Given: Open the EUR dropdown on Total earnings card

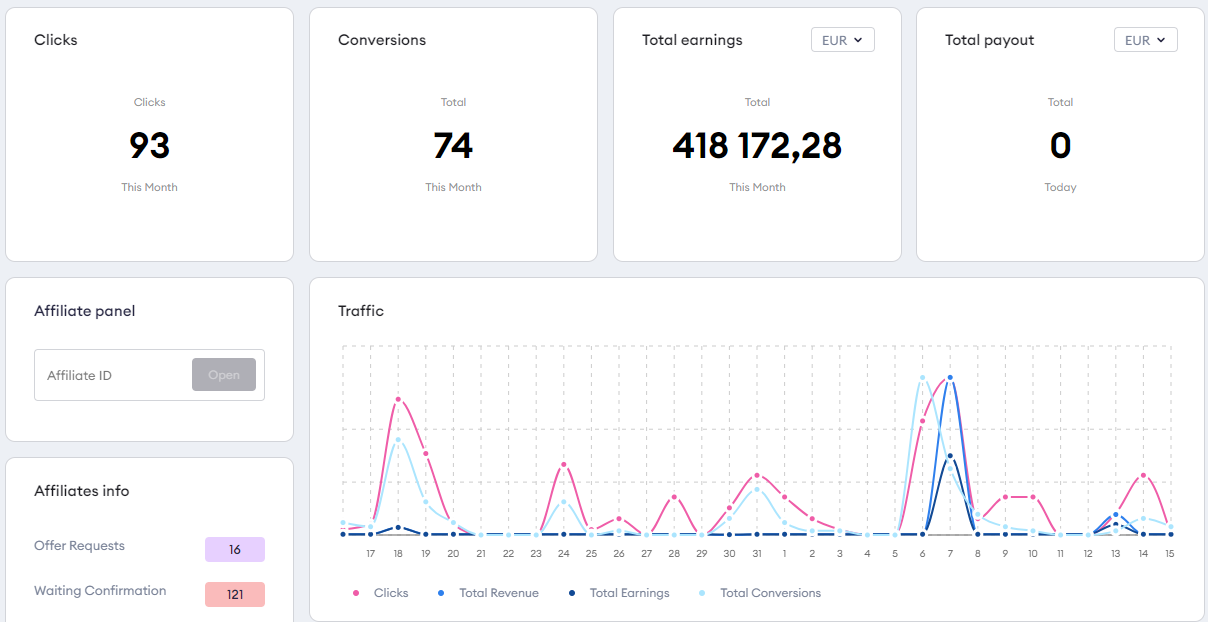Looking at the screenshot, I should coord(842,40).
